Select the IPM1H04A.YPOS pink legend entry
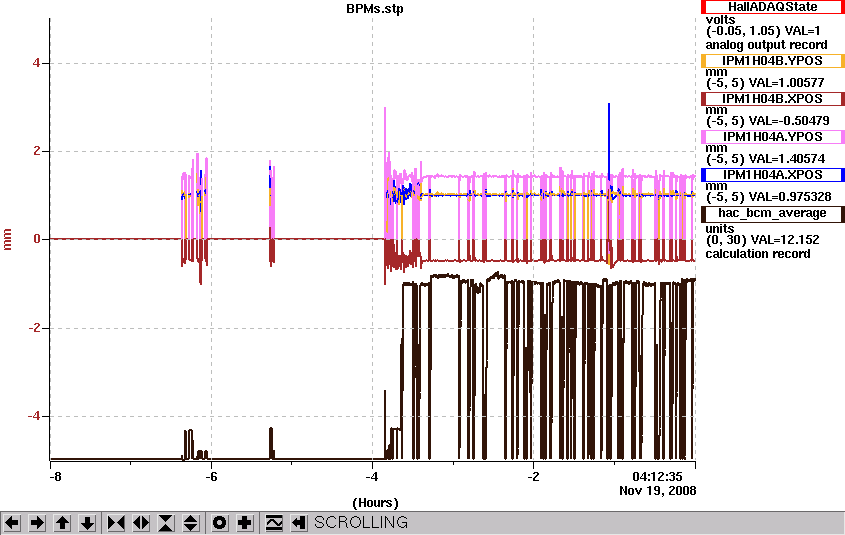Viewport: 845px width, 535px height. point(772,137)
